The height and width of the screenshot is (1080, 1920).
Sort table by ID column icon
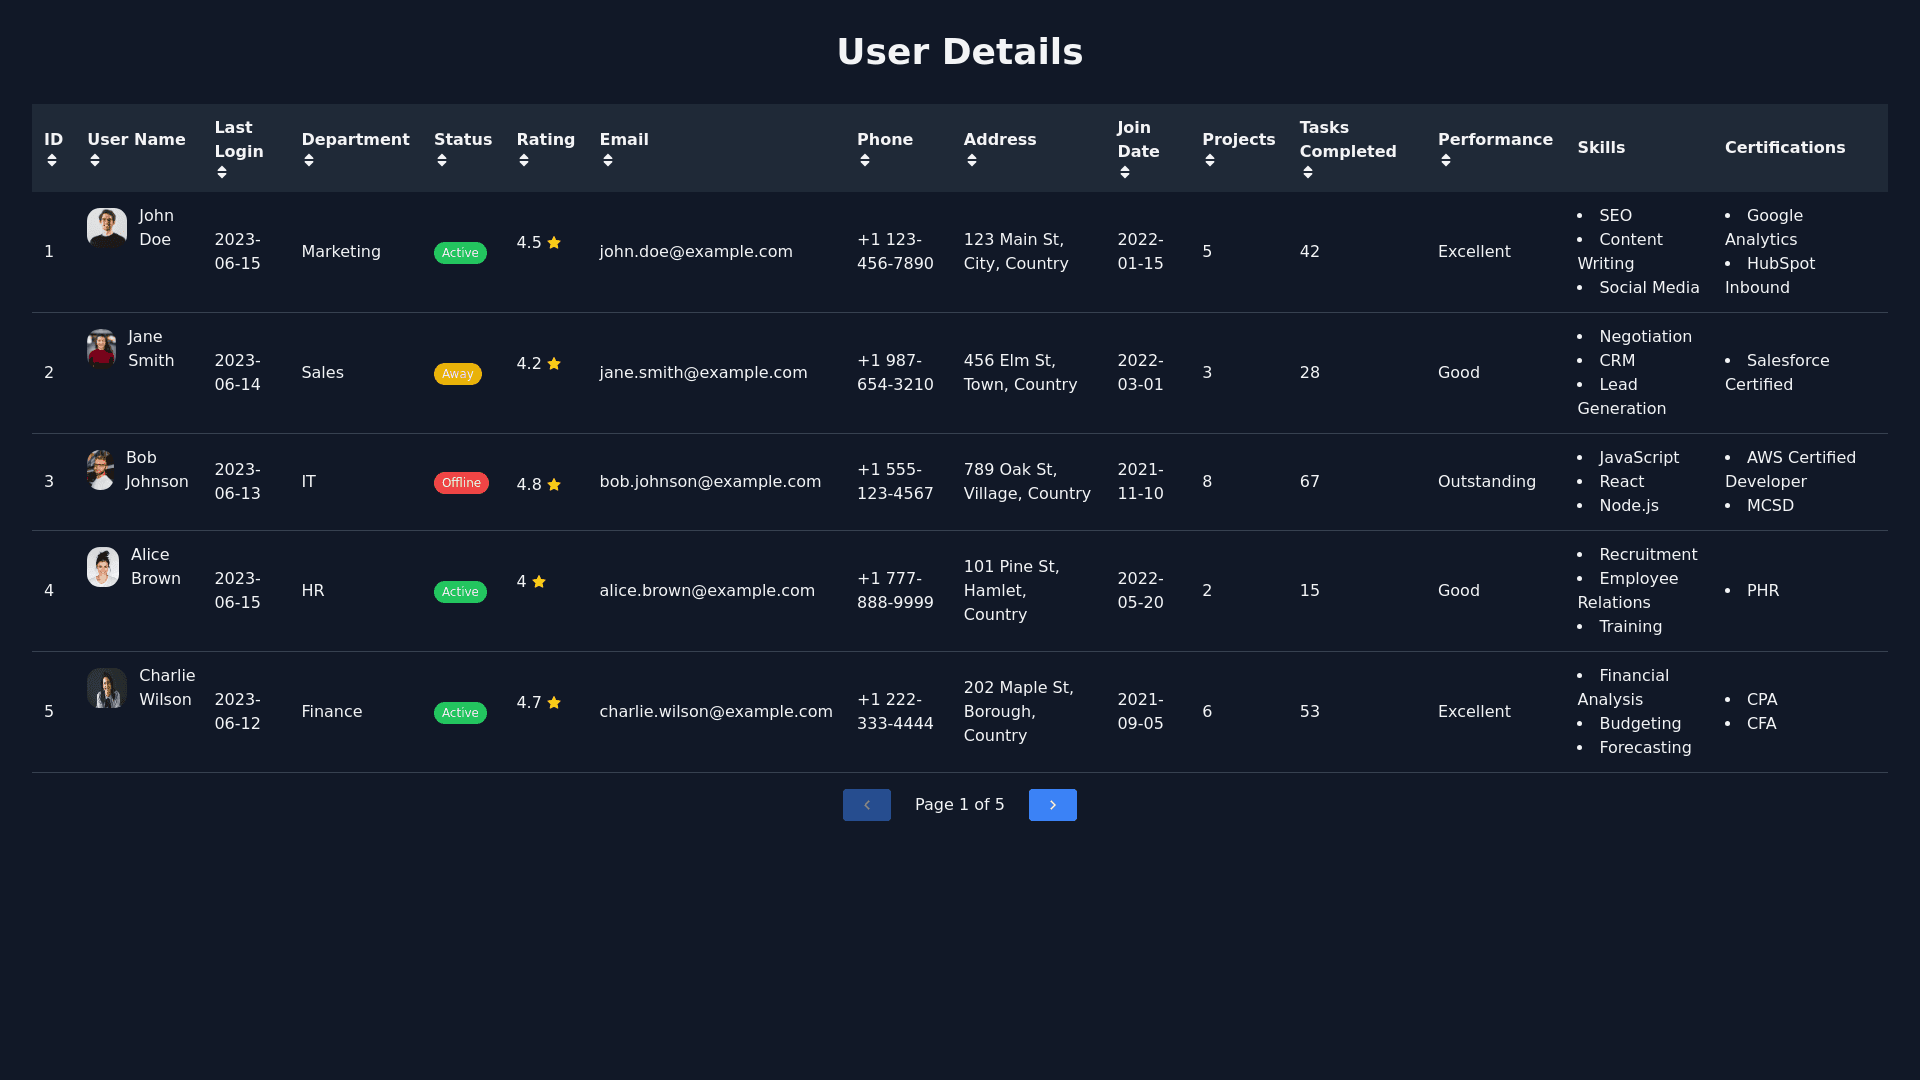coord(51,161)
